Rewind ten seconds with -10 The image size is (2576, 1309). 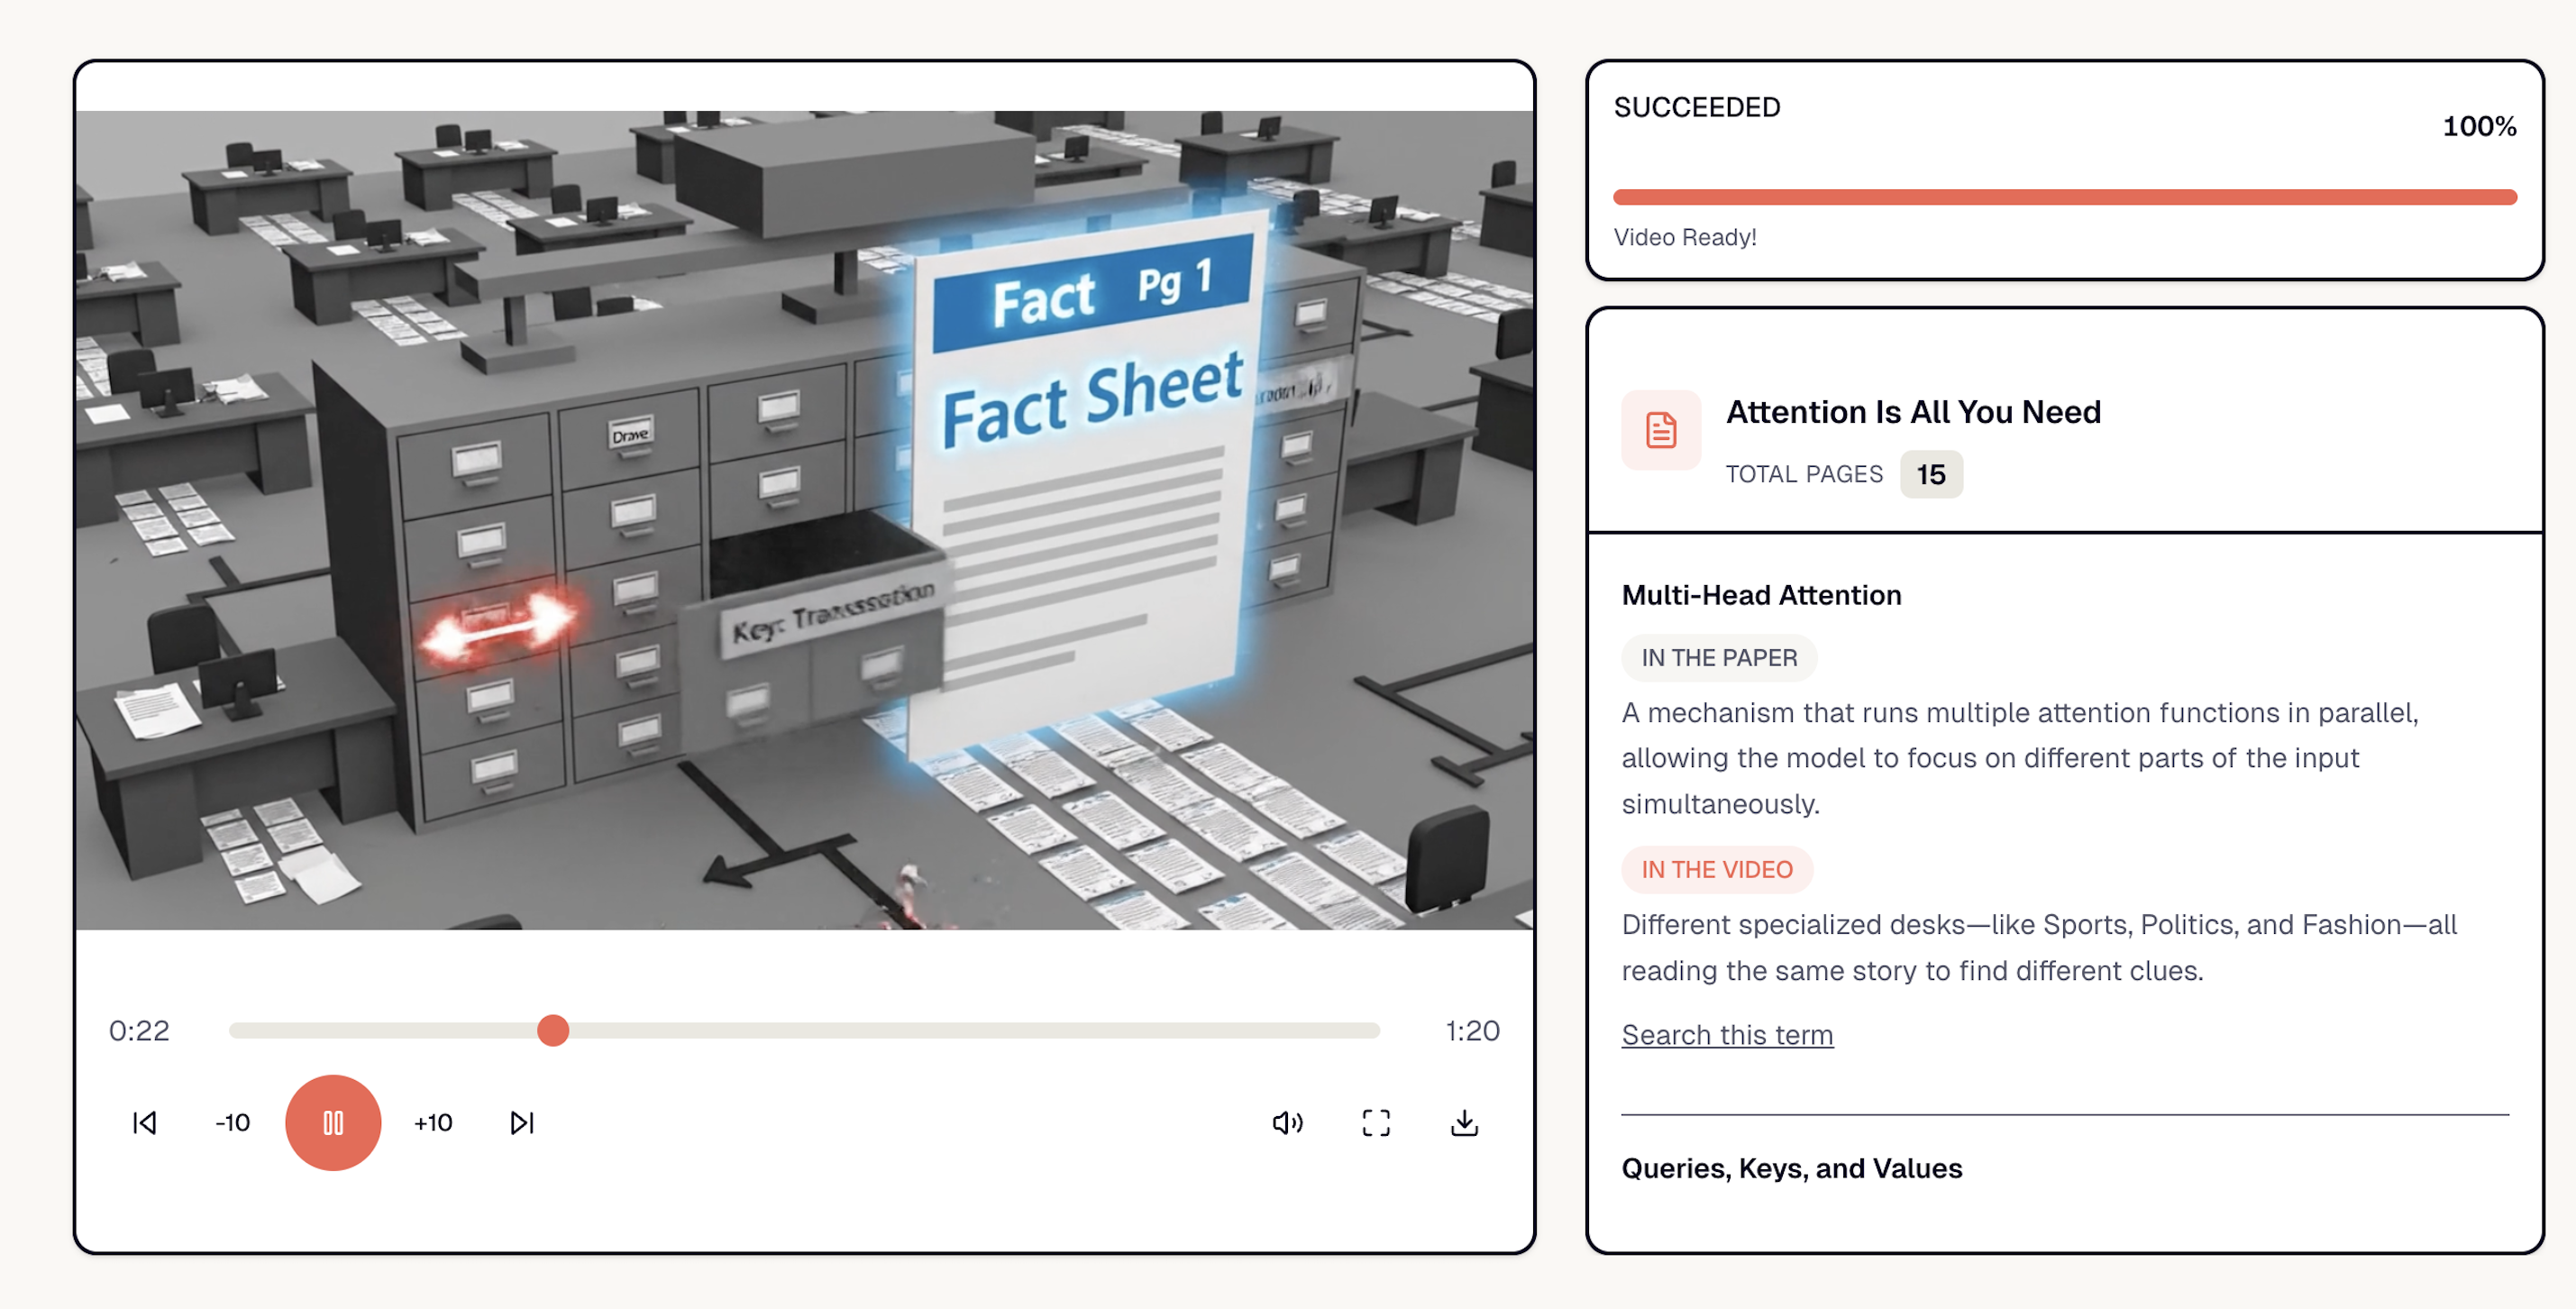point(233,1122)
